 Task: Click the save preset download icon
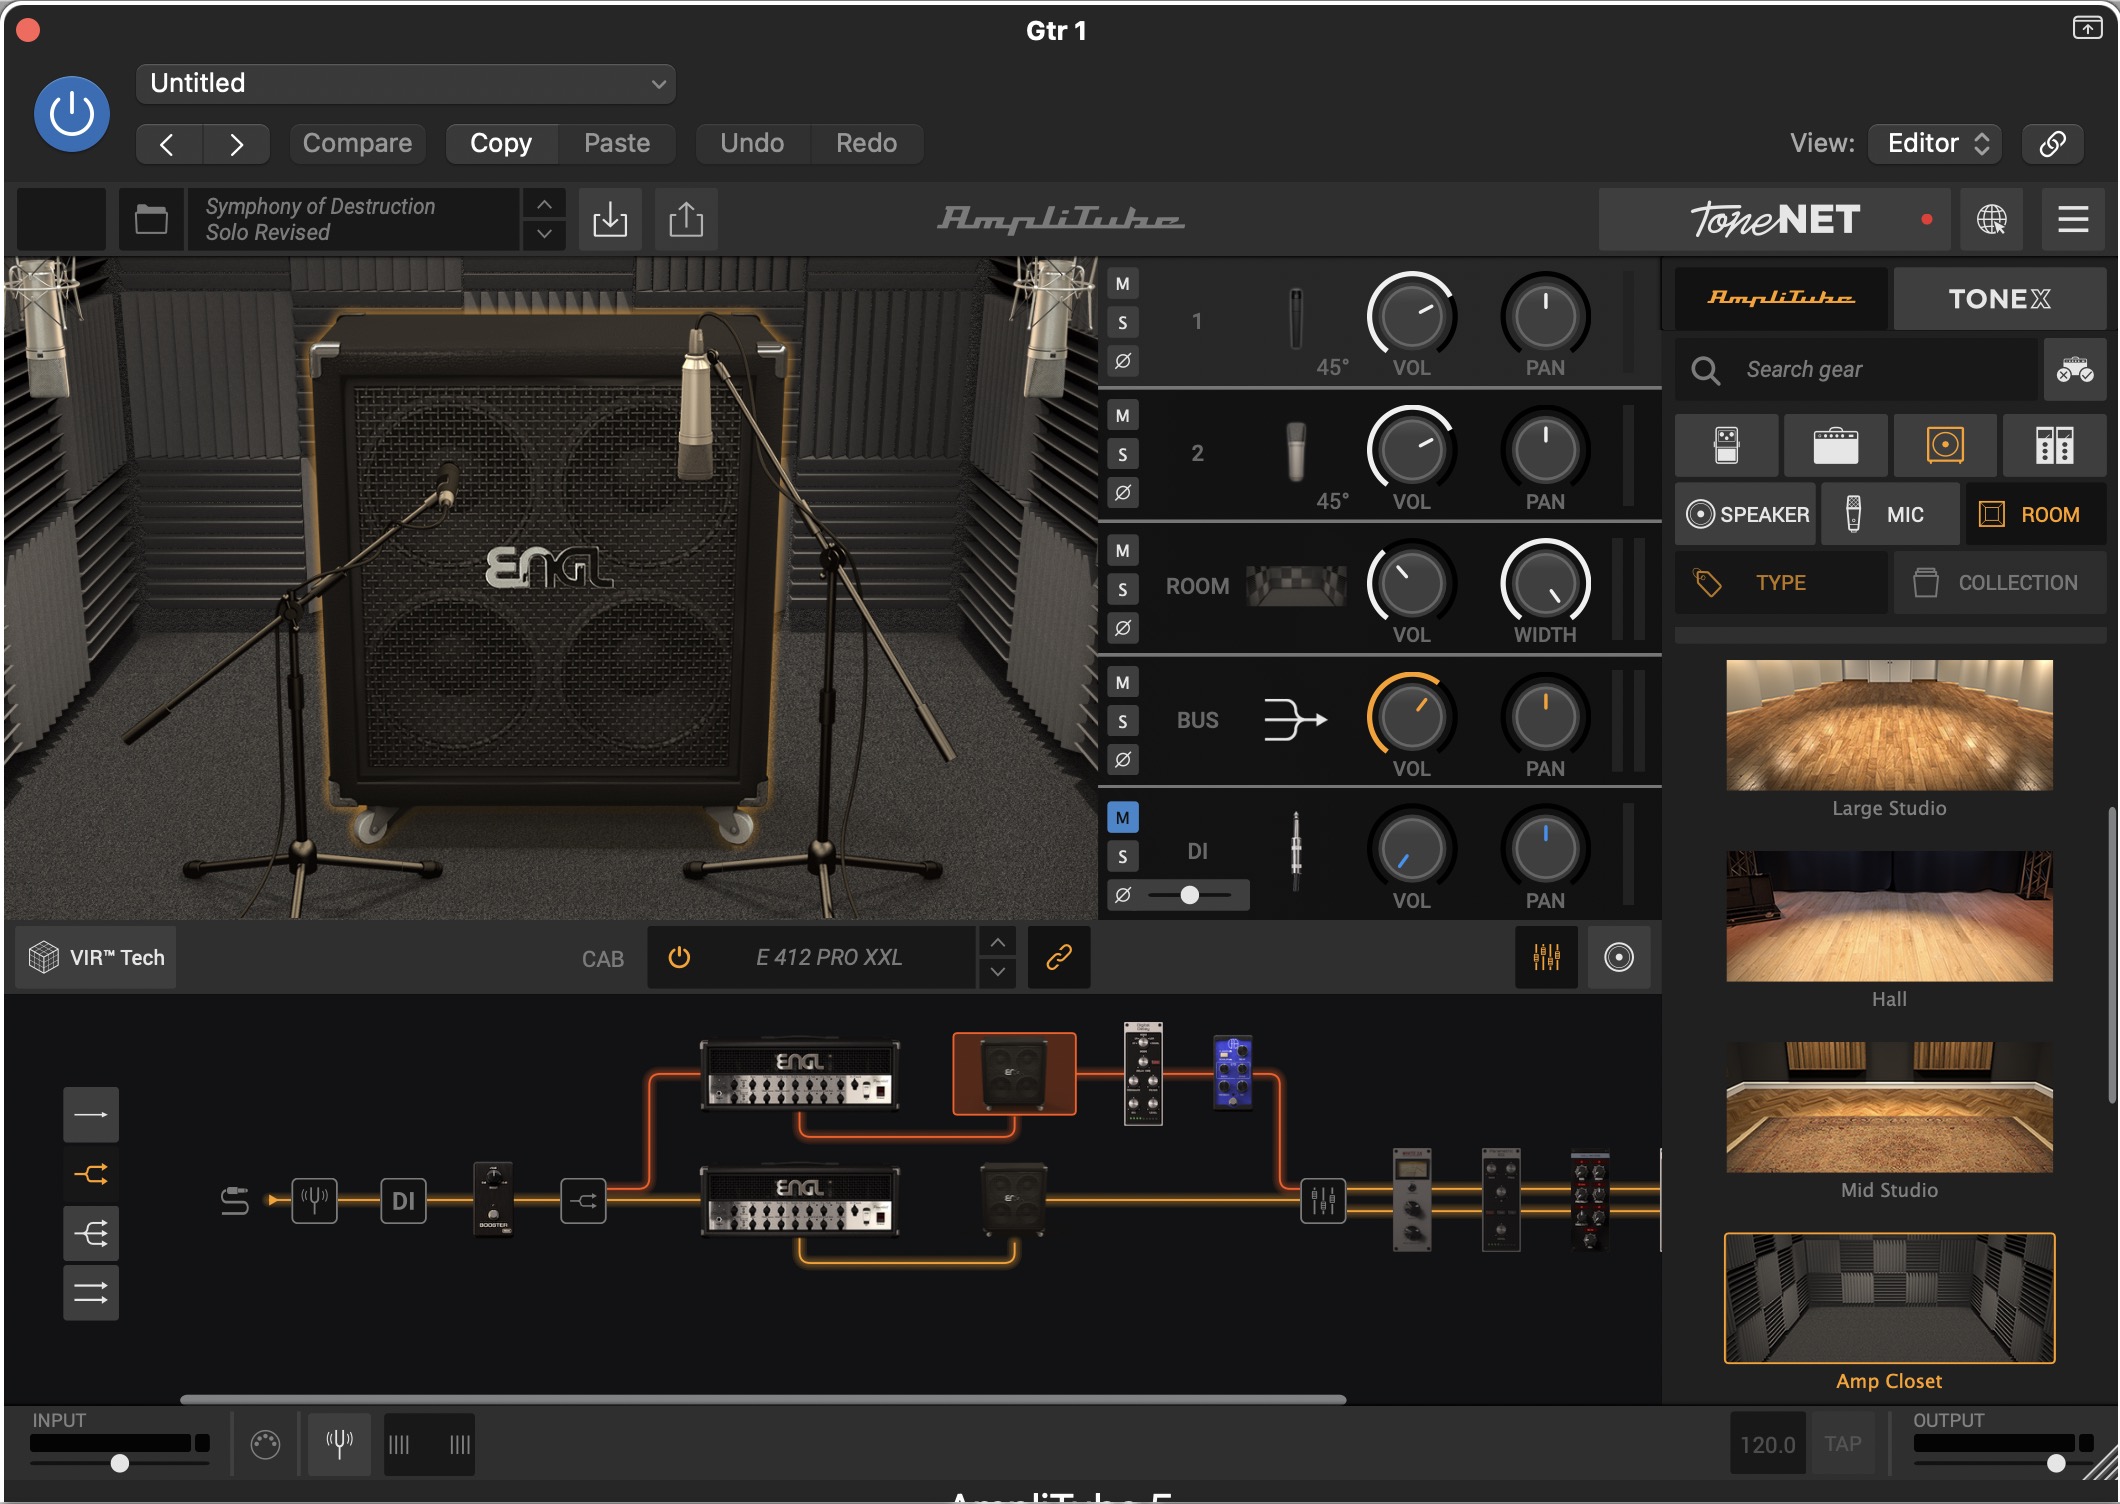point(610,219)
